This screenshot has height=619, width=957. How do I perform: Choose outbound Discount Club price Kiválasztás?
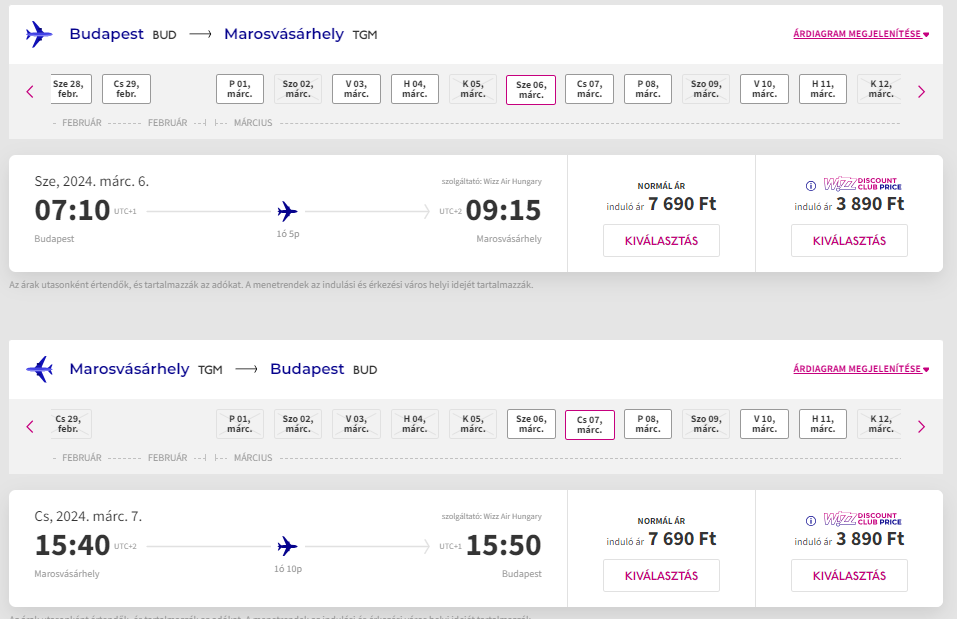[849, 241]
